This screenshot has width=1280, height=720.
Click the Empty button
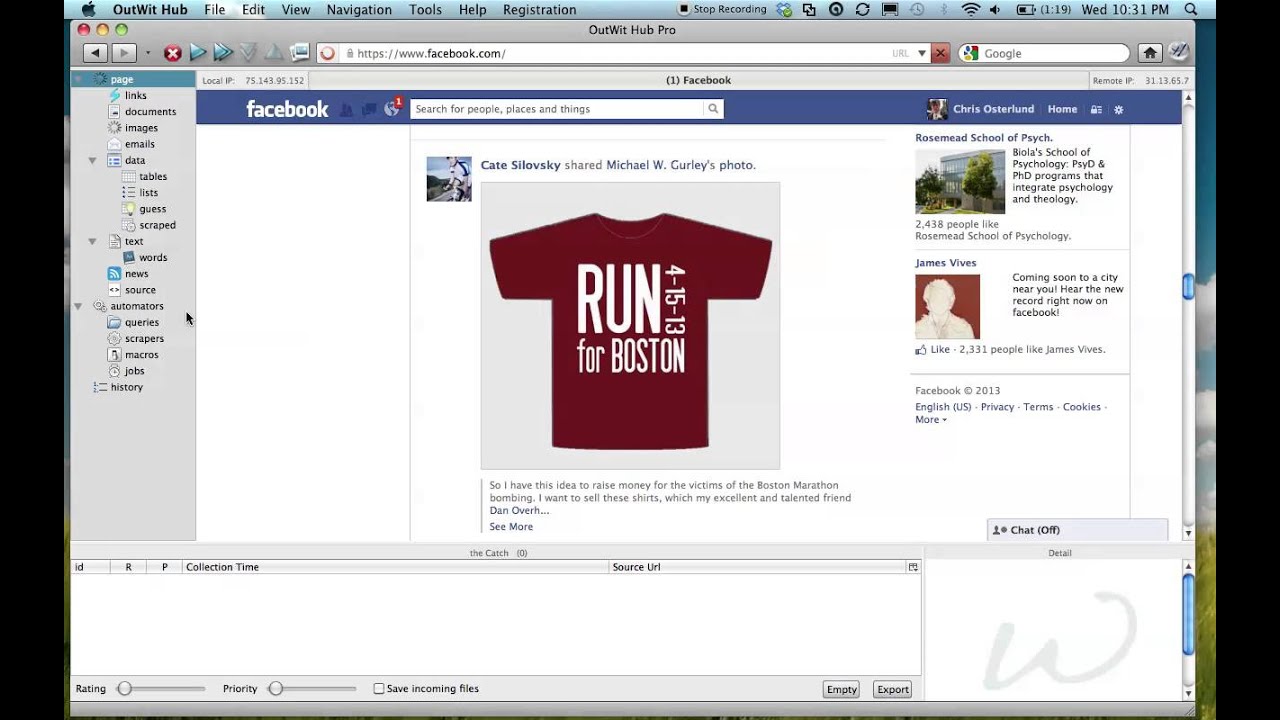[842, 689]
